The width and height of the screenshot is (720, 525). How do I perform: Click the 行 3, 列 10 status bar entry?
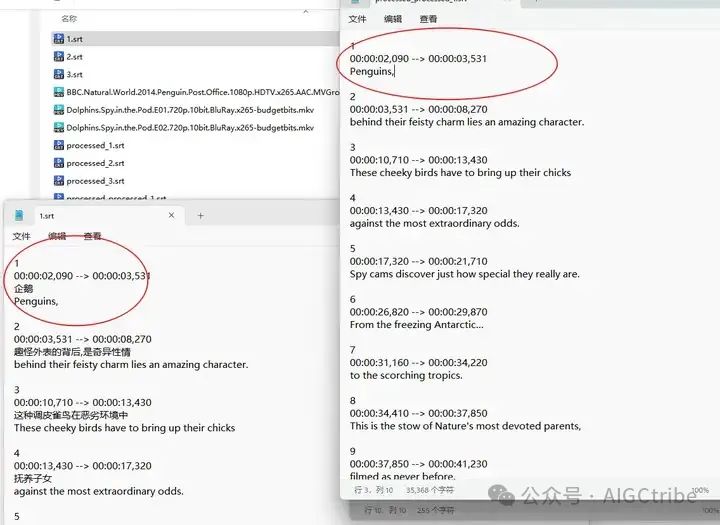[373, 490]
